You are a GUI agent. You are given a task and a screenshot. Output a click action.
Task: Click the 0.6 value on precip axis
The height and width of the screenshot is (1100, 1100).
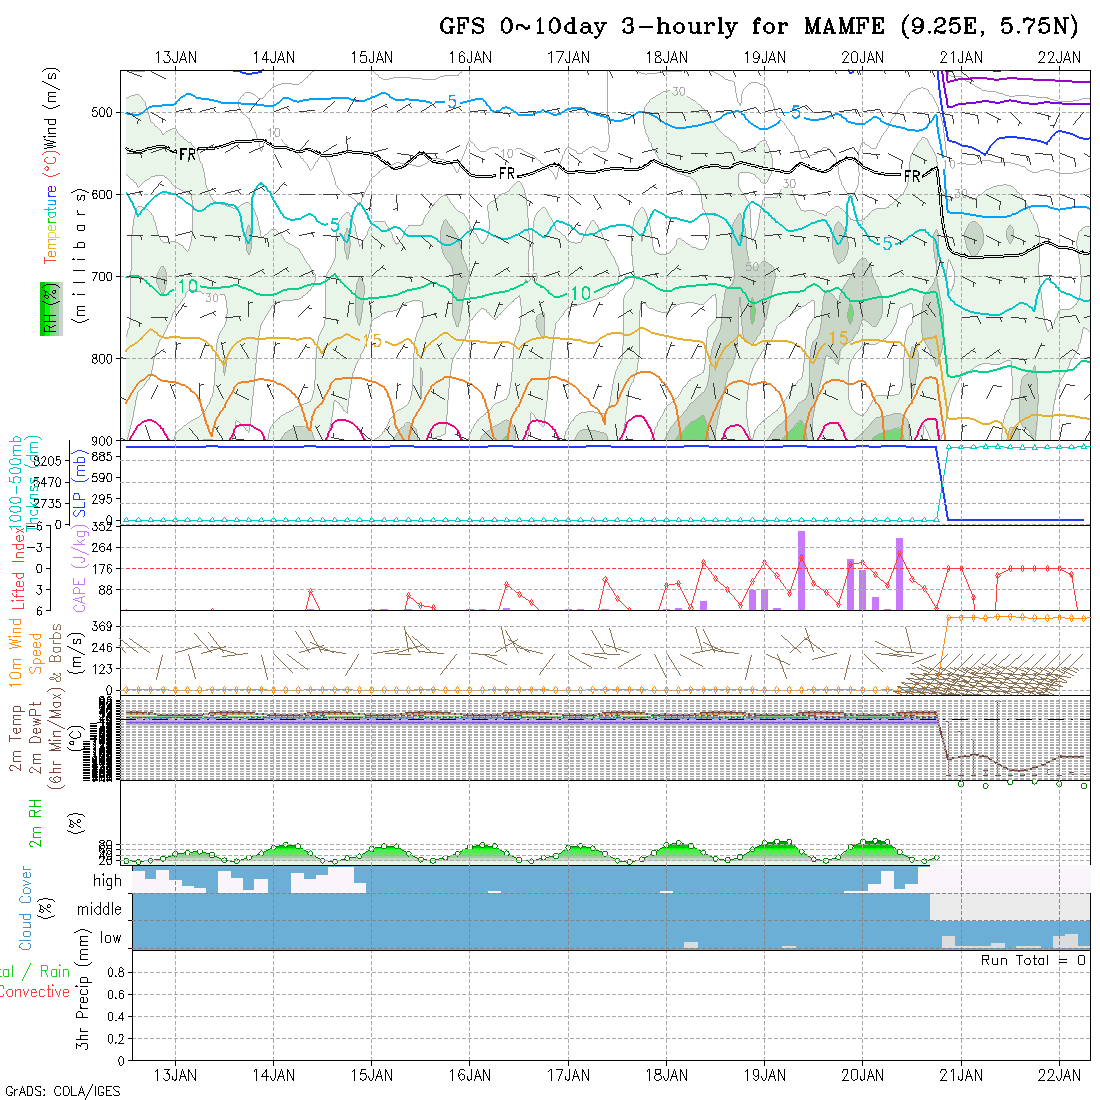(x=116, y=994)
